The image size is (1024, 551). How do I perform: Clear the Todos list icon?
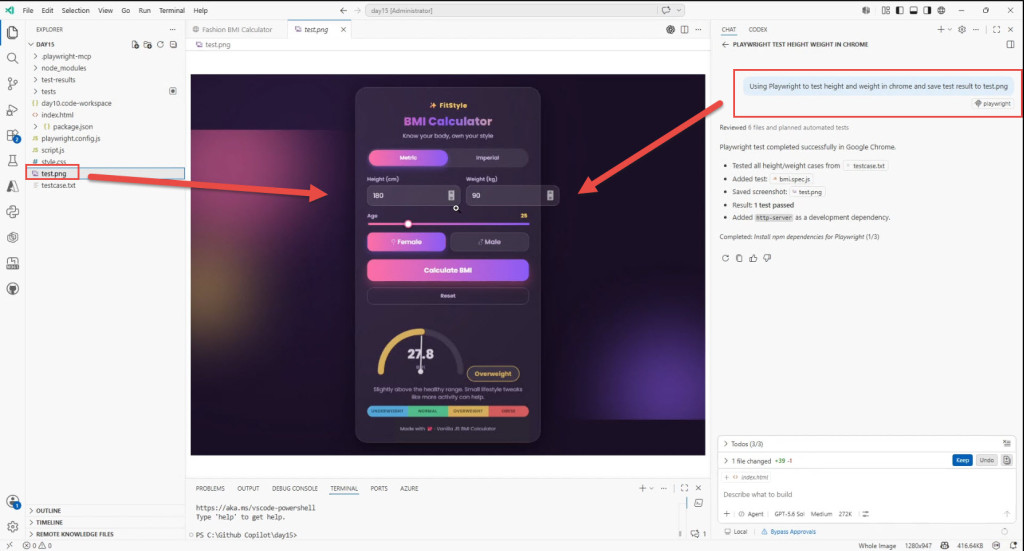point(1006,443)
